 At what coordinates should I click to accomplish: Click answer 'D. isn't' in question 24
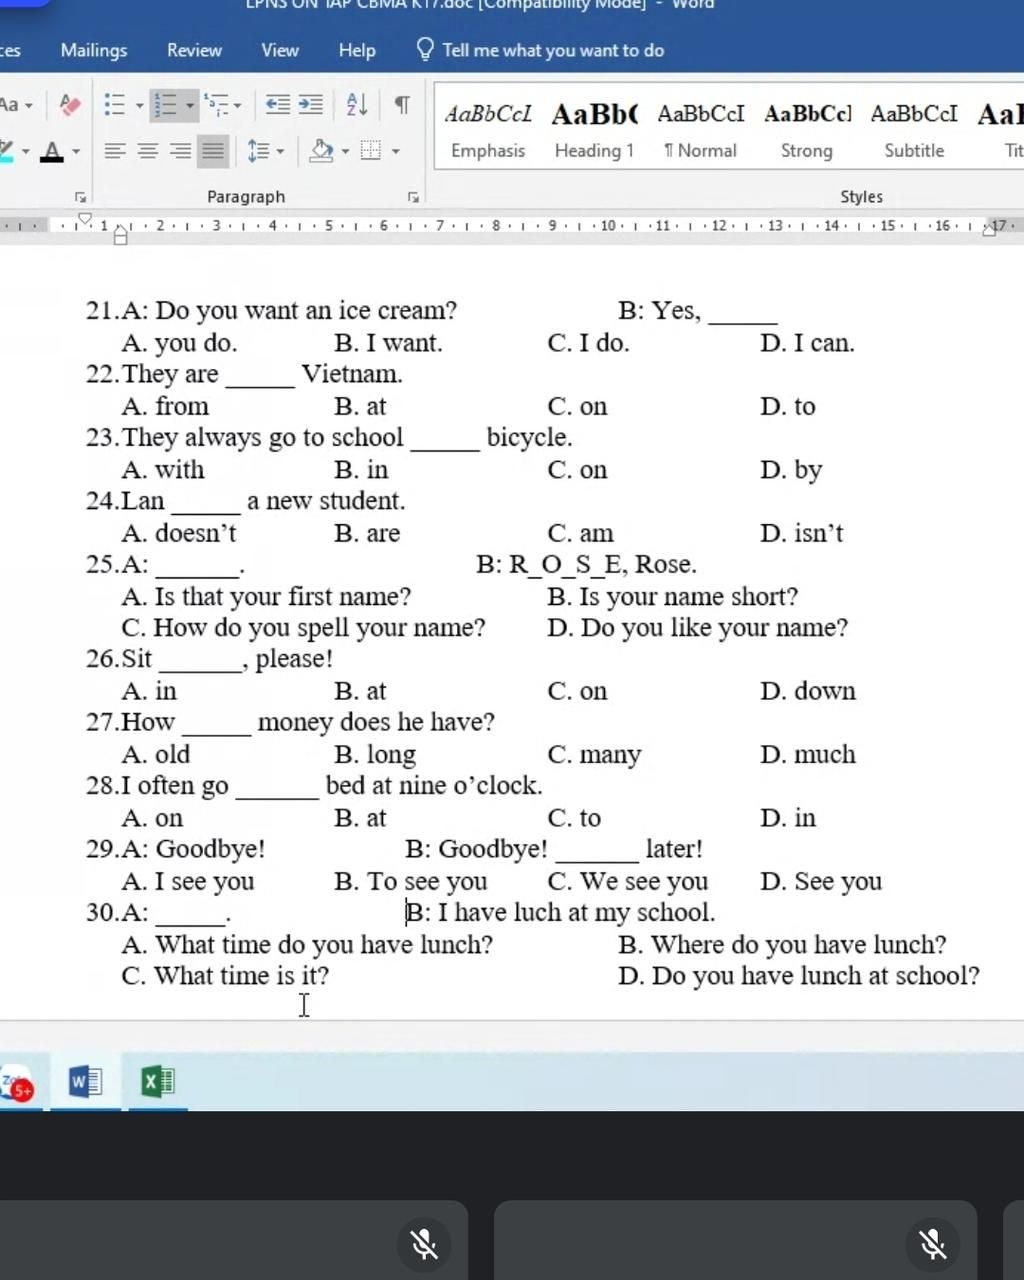pos(801,533)
